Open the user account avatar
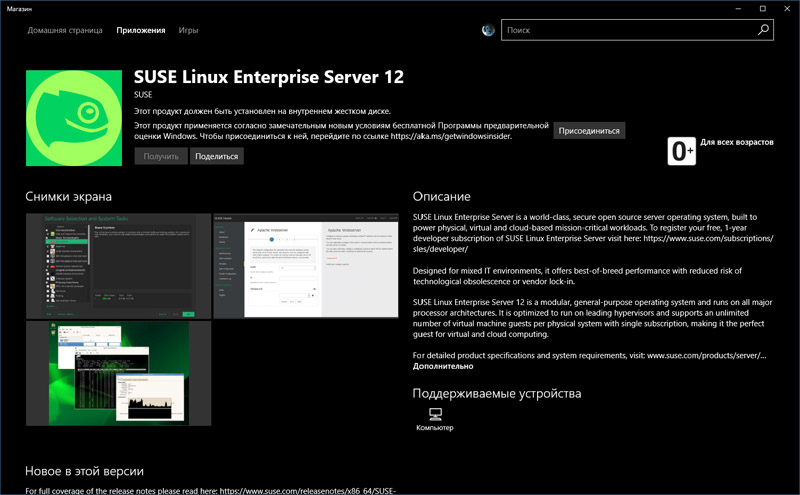This screenshot has width=800, height=495. tap(488, 30)
